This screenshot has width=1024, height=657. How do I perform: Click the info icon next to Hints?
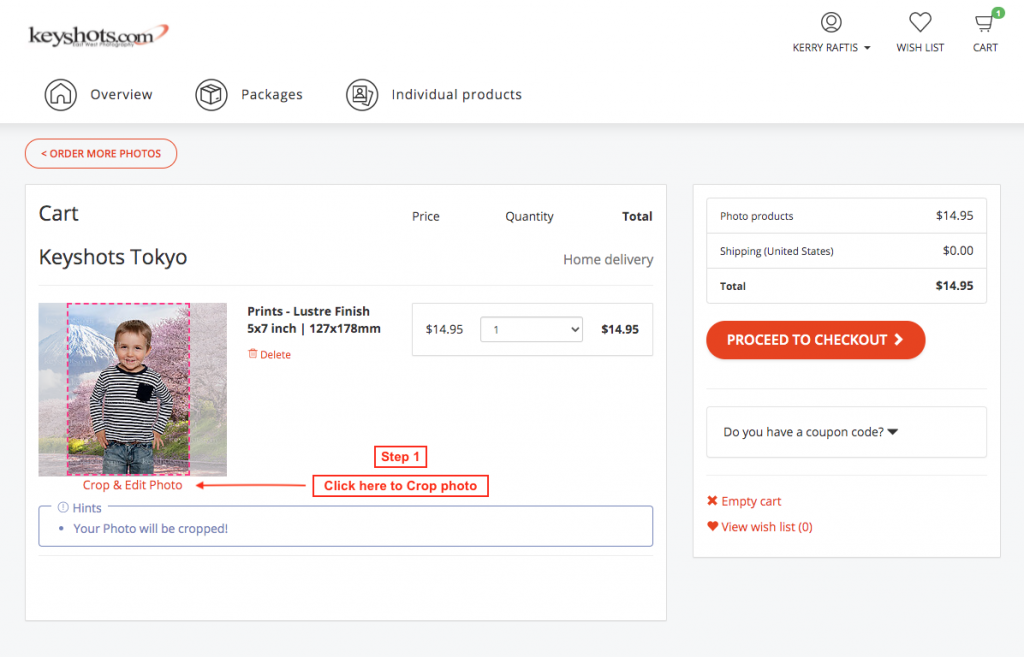(63, 508)
